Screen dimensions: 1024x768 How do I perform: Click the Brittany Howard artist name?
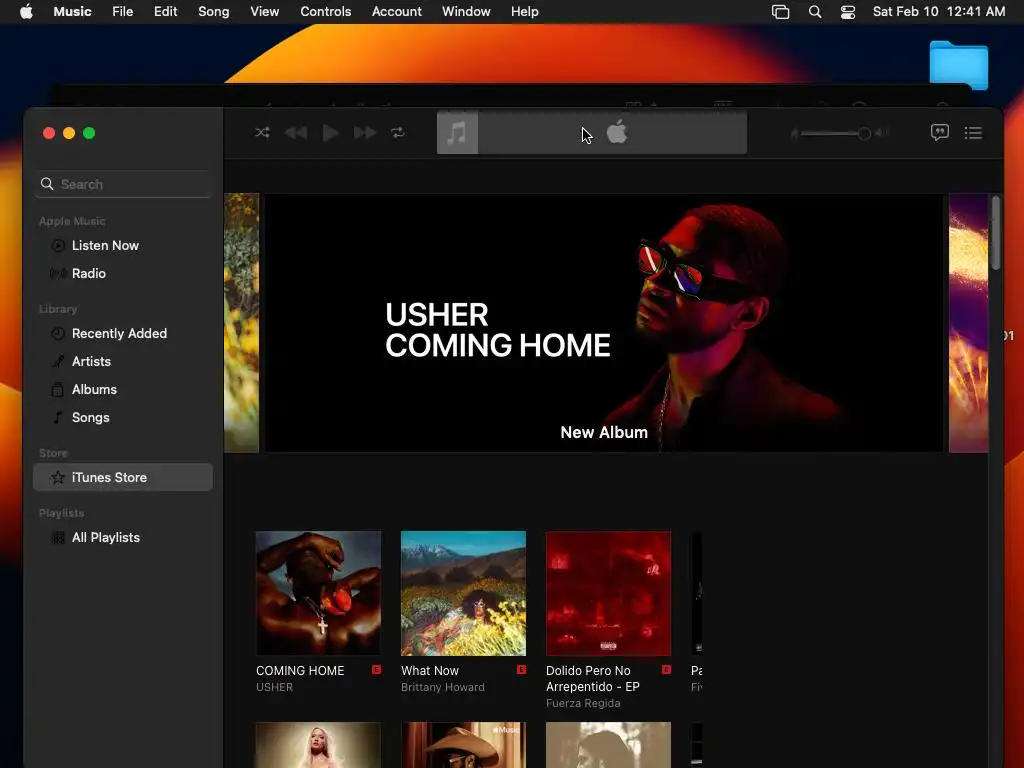(443, 687)
